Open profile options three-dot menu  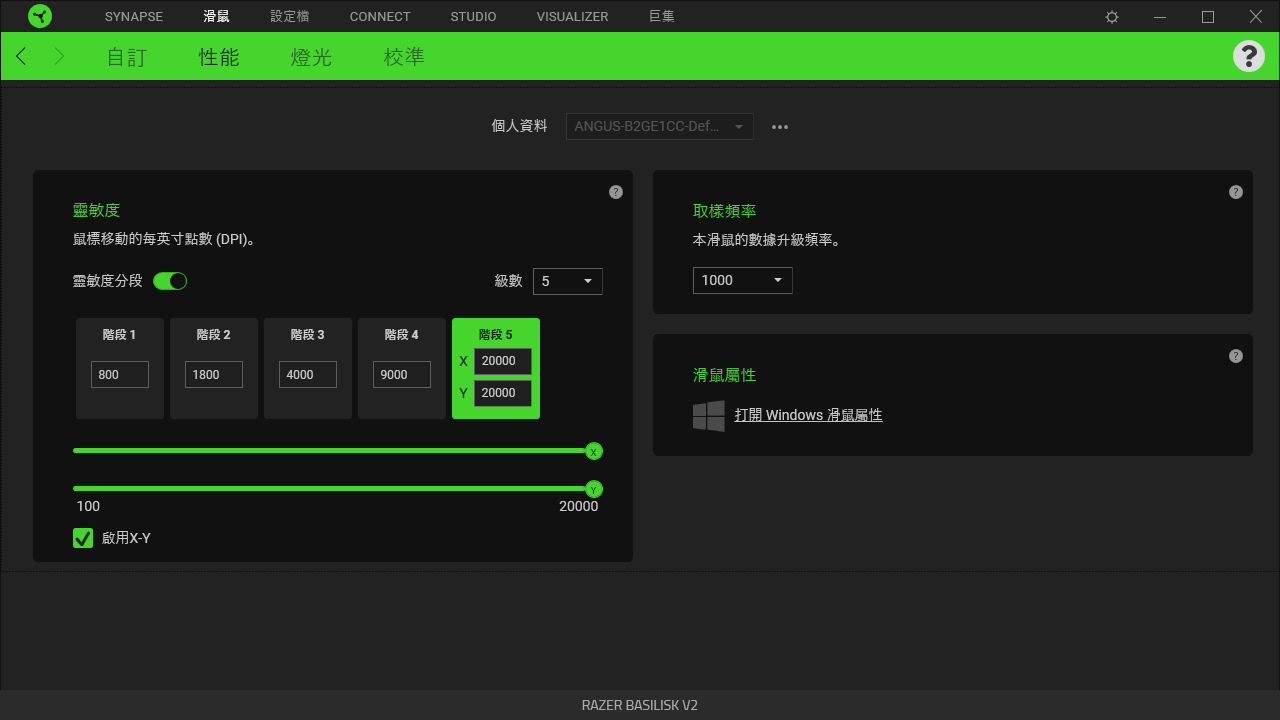click(780, 127)
